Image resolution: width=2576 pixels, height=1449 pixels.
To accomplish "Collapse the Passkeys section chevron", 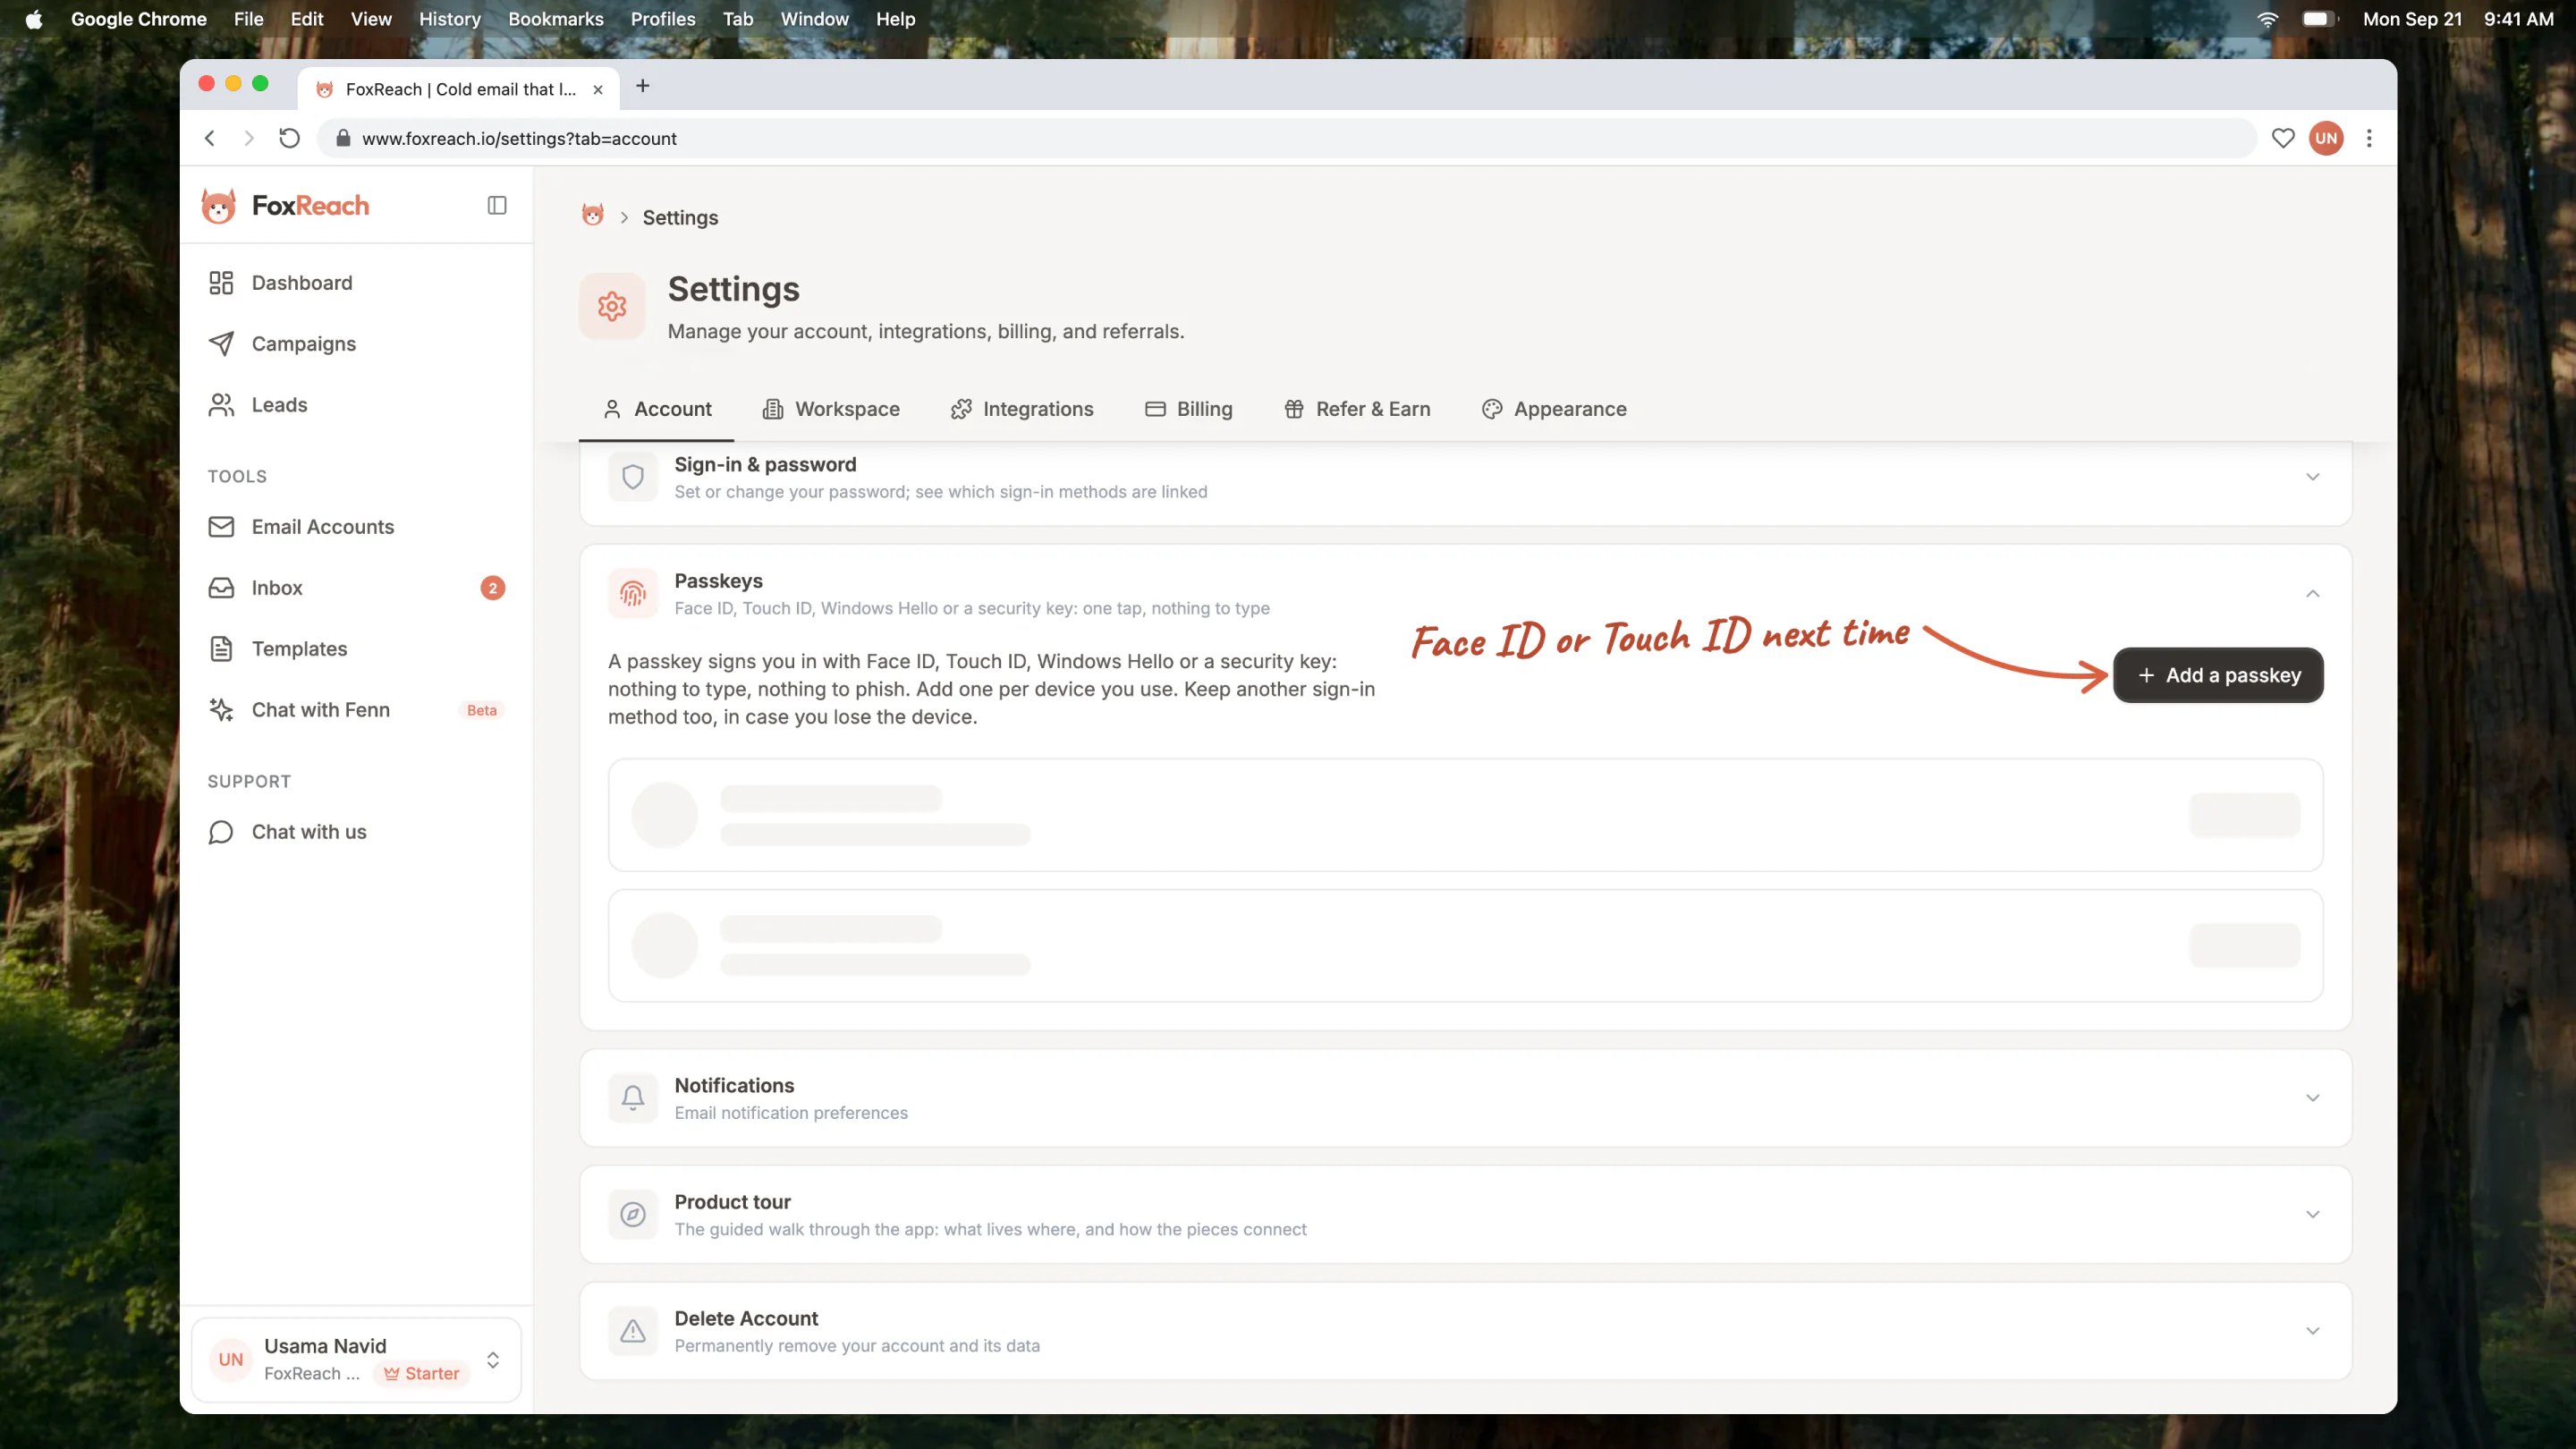I will (x=2313, y=594).
